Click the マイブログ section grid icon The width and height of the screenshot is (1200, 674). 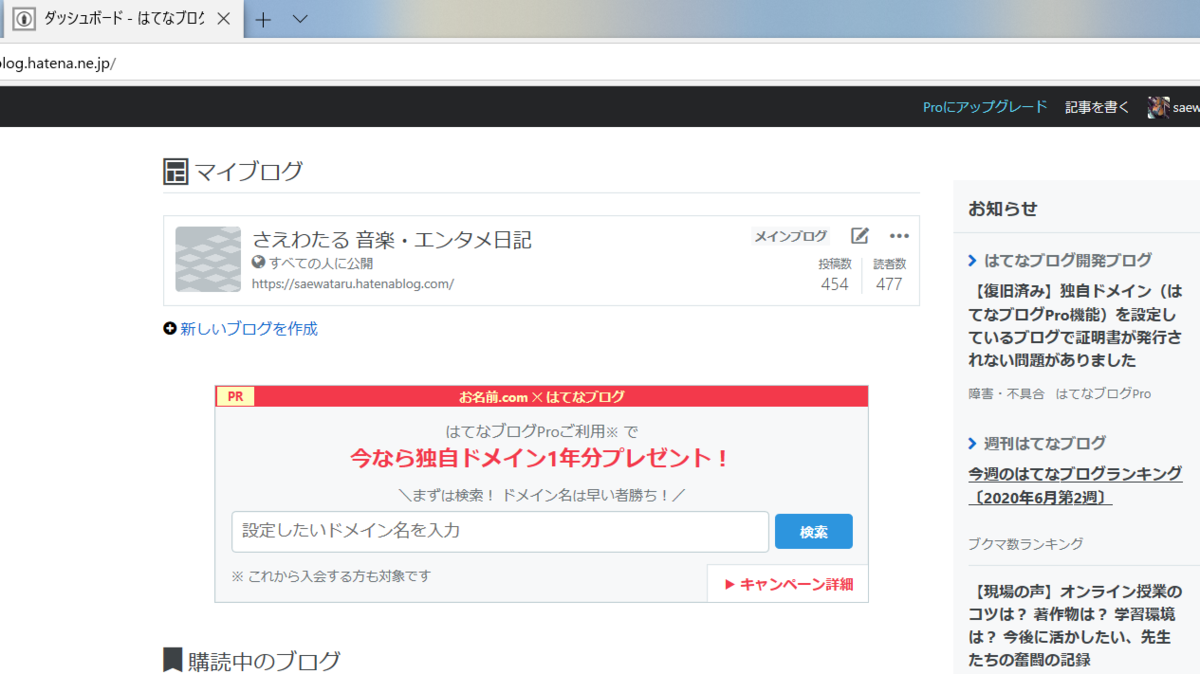pyautogui.click(x=175, y=171)
